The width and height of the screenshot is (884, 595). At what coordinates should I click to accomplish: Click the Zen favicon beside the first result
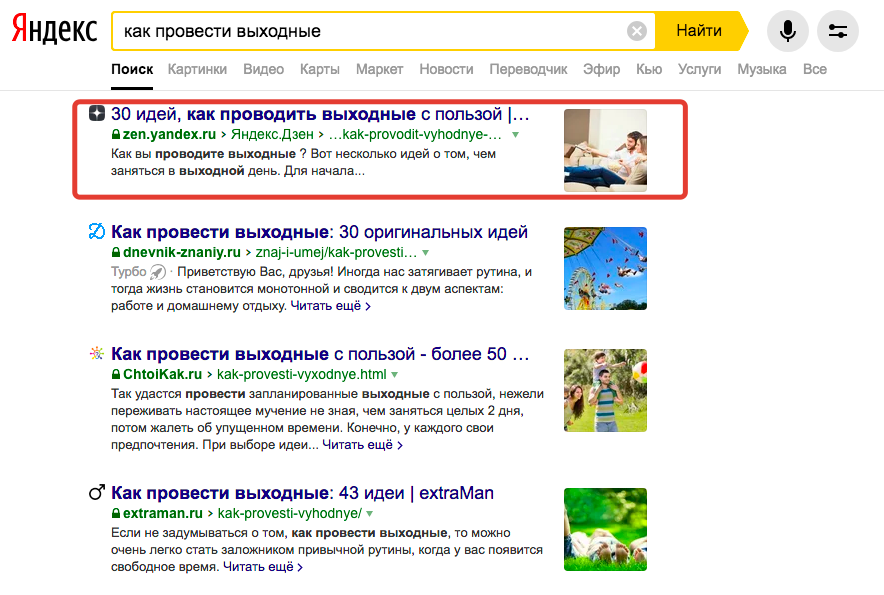pyautogui.click(x=97, y=113)
